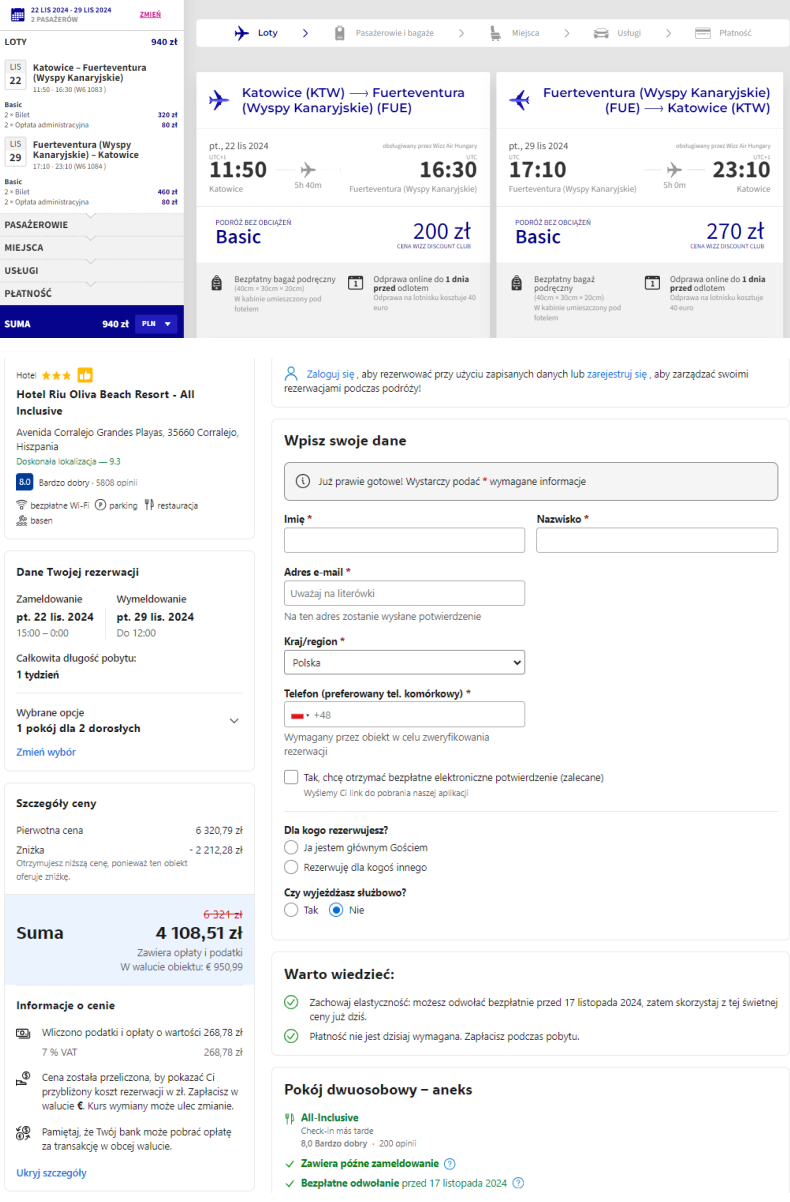This screenshot has width=790, height=1202.
Task: Tick the free electronic confirmation checkbox
Action: click(291, 777)
